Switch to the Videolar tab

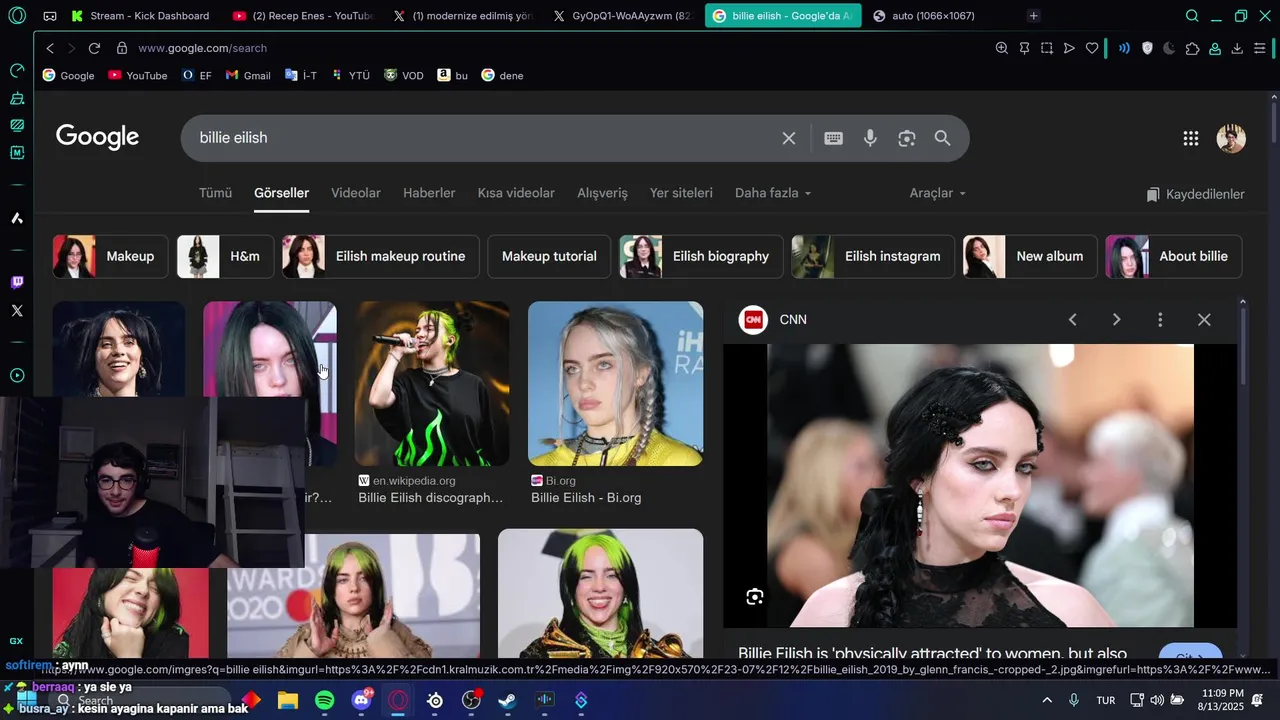(x=356, y=193)
